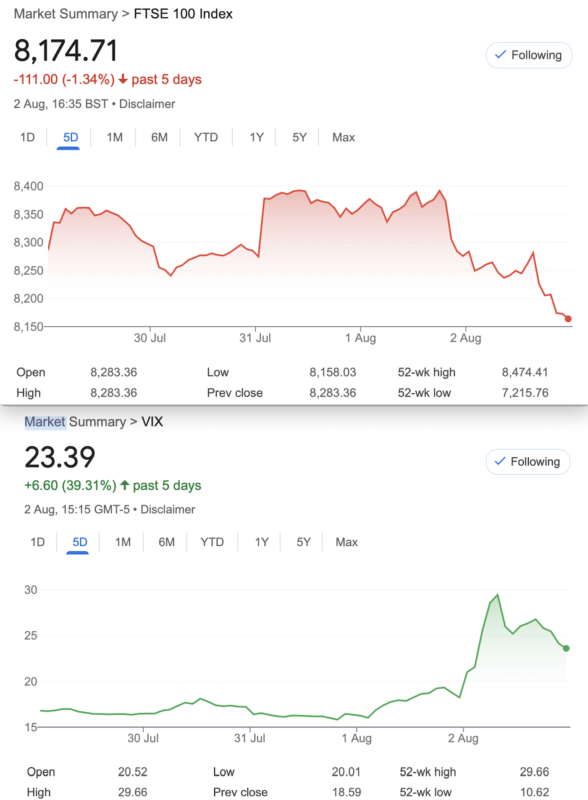Select the Max range on the FTSE chart
This screenshot has height=800, width=588.
(x=344, y=137)
